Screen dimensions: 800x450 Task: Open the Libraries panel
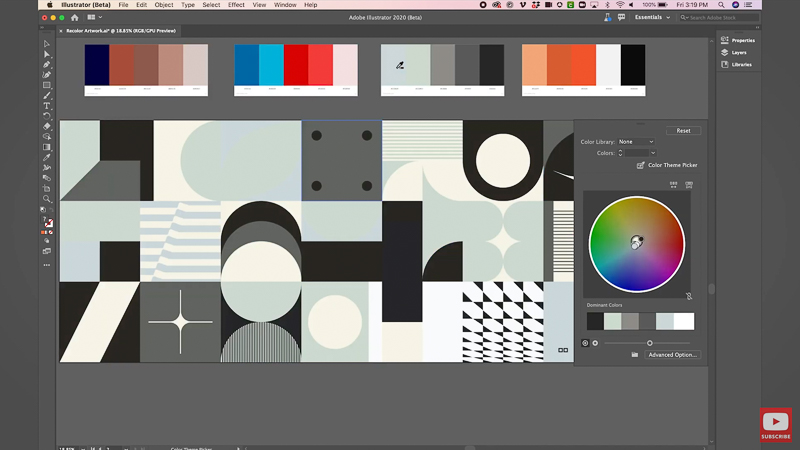click(x=740, y=64)
